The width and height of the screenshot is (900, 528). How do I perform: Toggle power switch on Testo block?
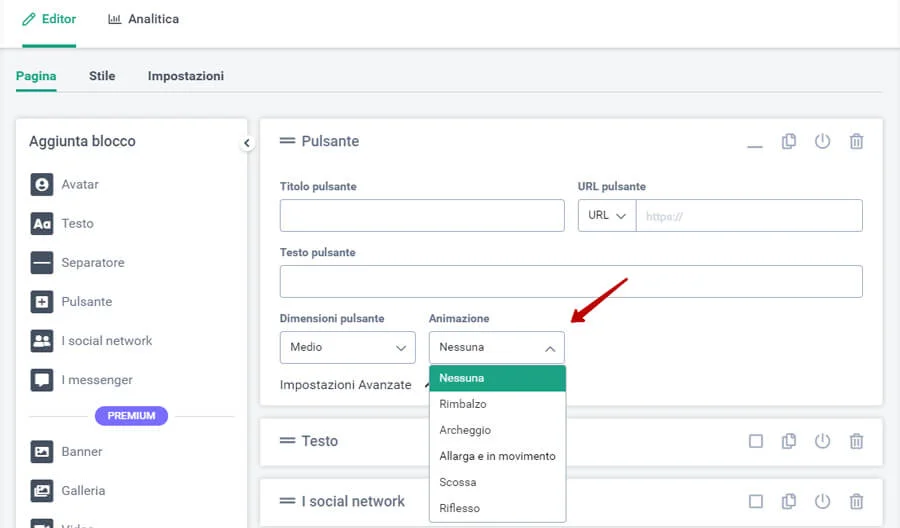(822, 441)
